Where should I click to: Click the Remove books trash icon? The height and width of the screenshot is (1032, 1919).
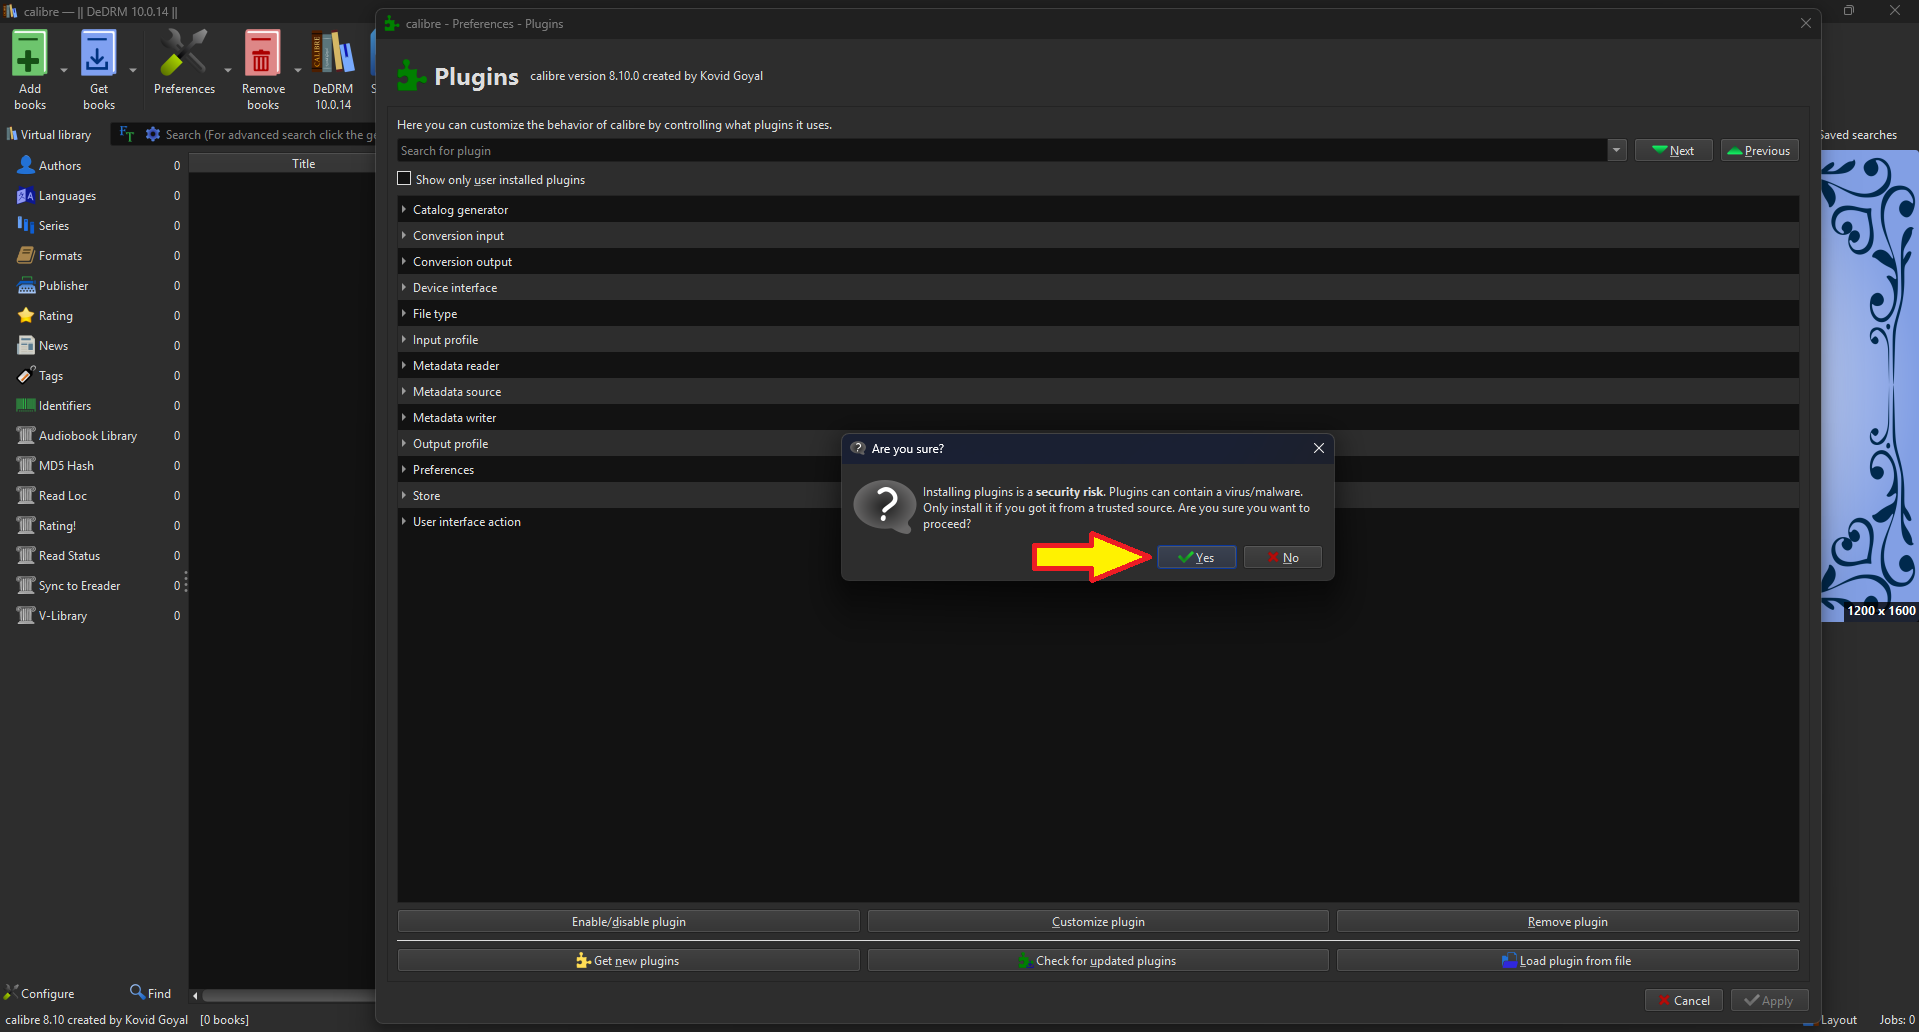[262, 55]
